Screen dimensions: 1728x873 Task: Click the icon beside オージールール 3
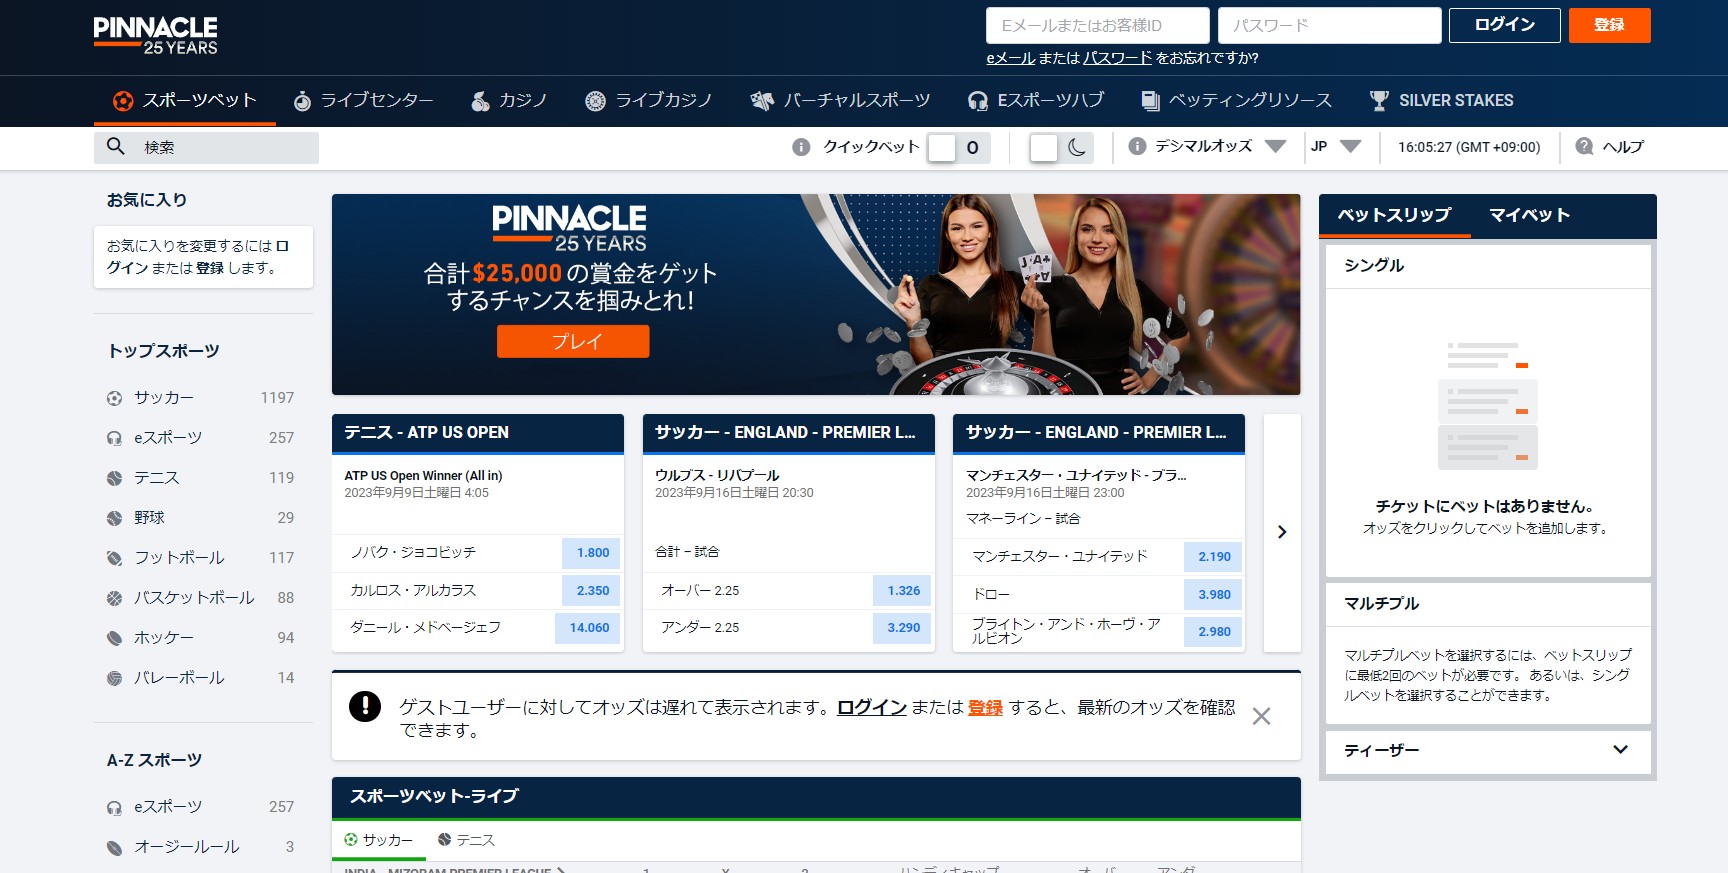(x=114, y=847)
